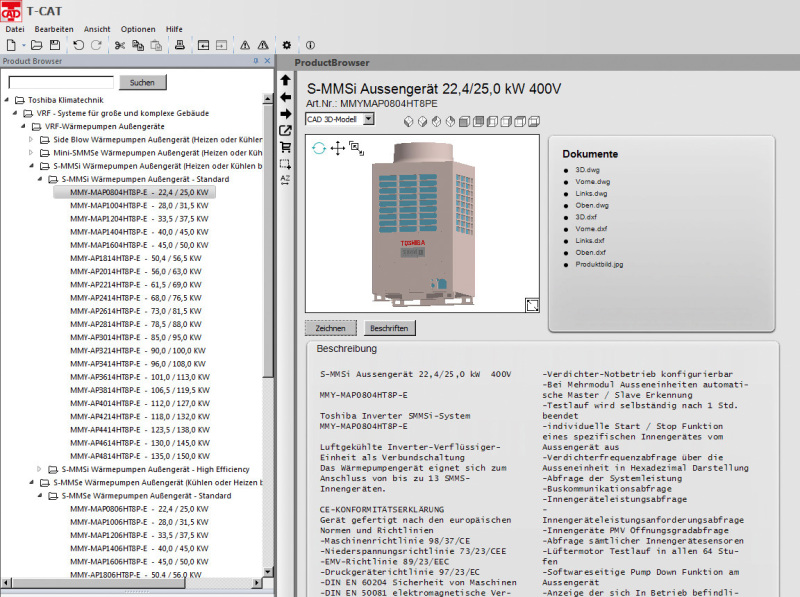The width and height of the screenshot is (800, 597).
Task: Click the export arrow-right panel icon
Action: (x=221, y=45)
